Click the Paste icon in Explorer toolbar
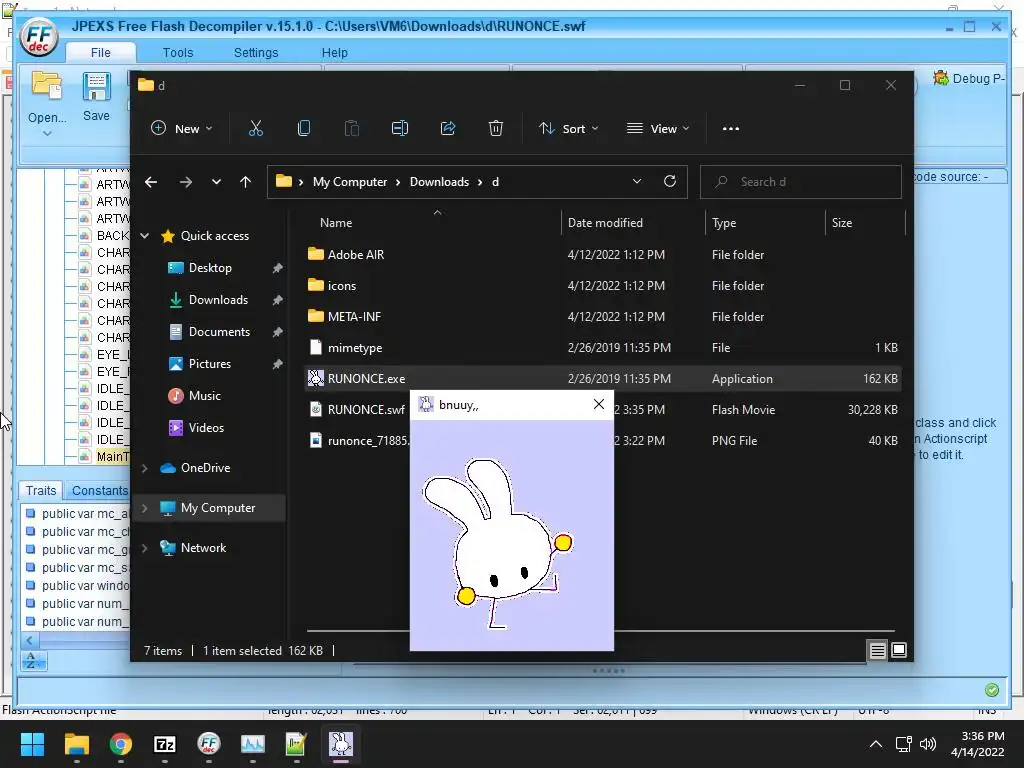1024x768 pixels. coord(352,129)
